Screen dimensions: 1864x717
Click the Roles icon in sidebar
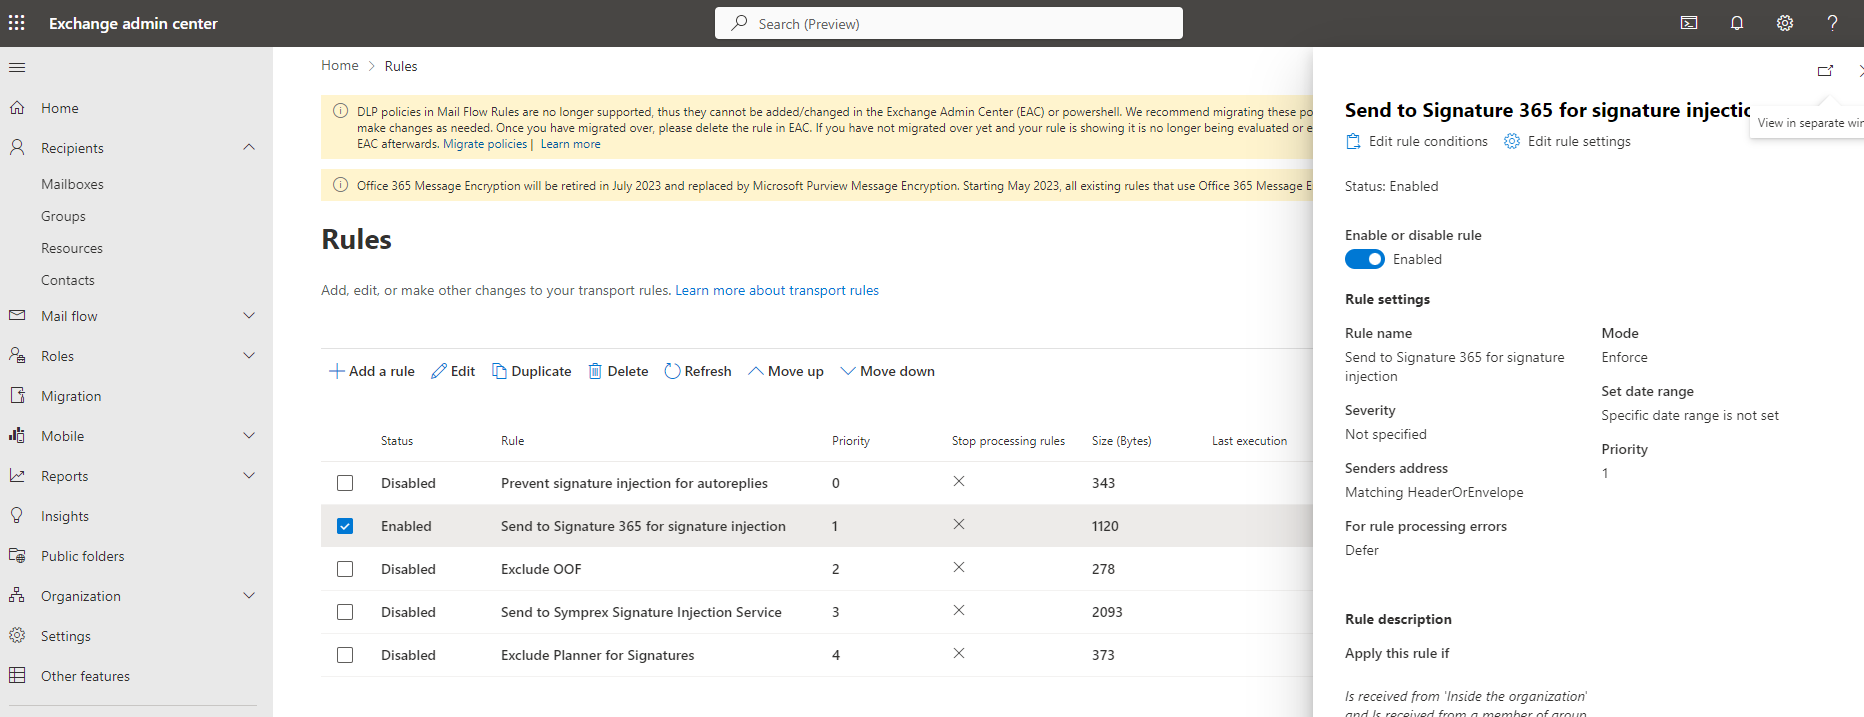coord(17,356)
